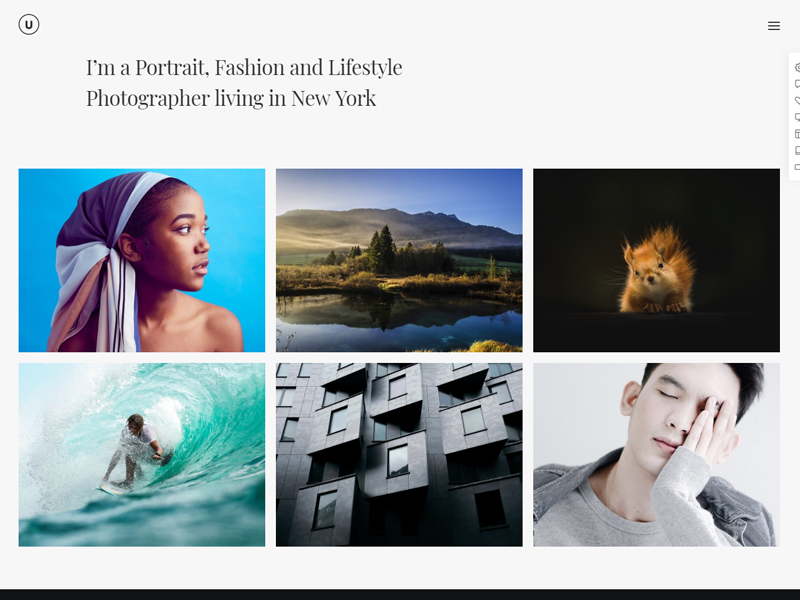Open the settings gear in side panel

pyautogui.click(x=797, y=67)
